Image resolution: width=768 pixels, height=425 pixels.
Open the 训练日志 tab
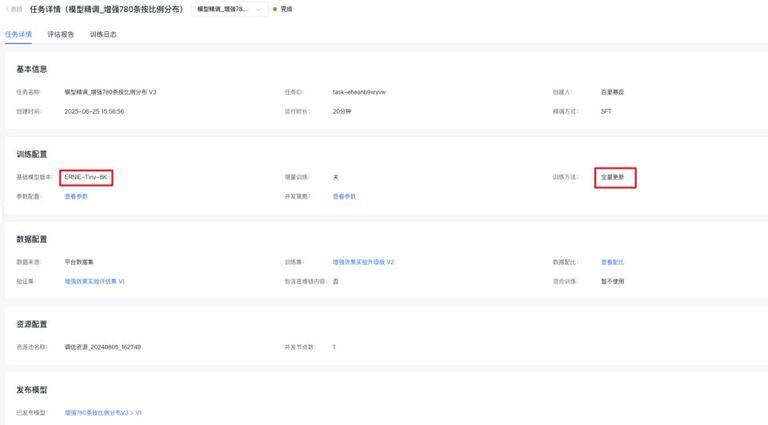(x=103, y=34)
